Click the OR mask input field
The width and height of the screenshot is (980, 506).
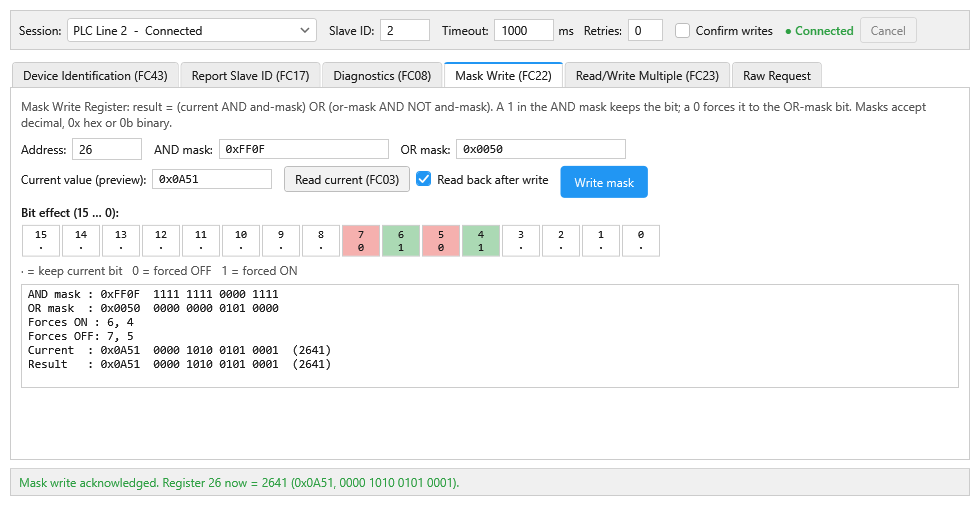click(541, 149)
